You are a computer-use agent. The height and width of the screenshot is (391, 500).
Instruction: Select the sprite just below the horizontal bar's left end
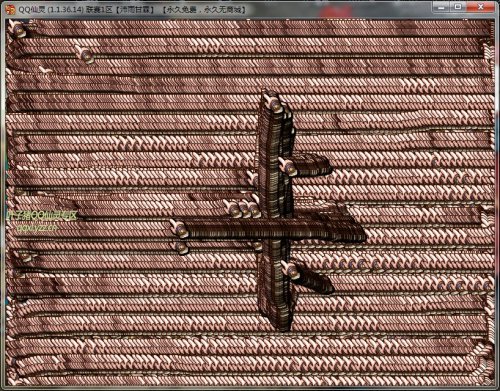pos(180,247)
